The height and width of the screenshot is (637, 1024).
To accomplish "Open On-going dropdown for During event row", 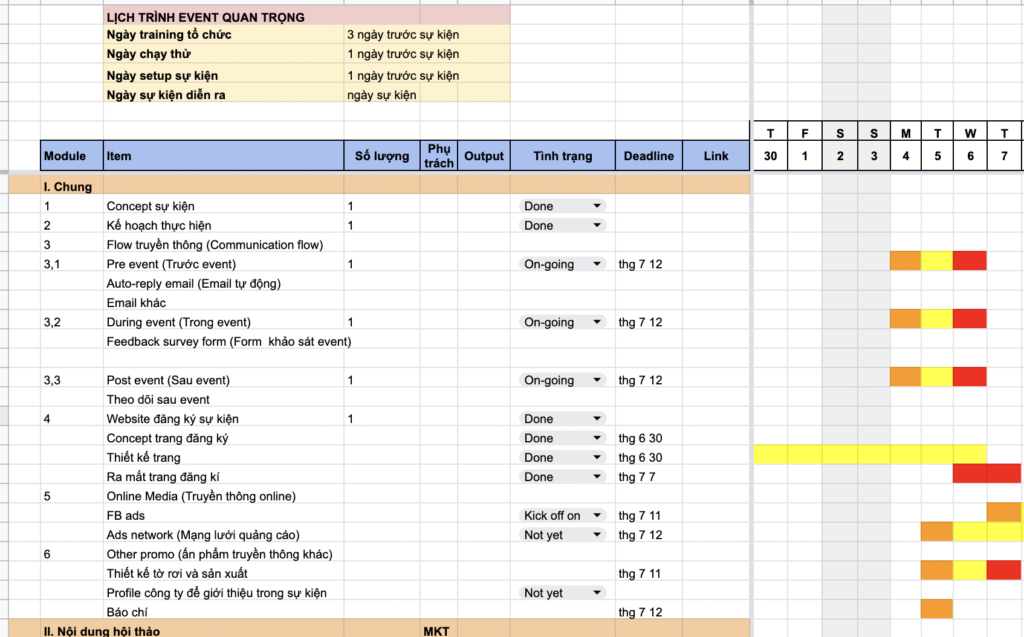I will (597, 322).
